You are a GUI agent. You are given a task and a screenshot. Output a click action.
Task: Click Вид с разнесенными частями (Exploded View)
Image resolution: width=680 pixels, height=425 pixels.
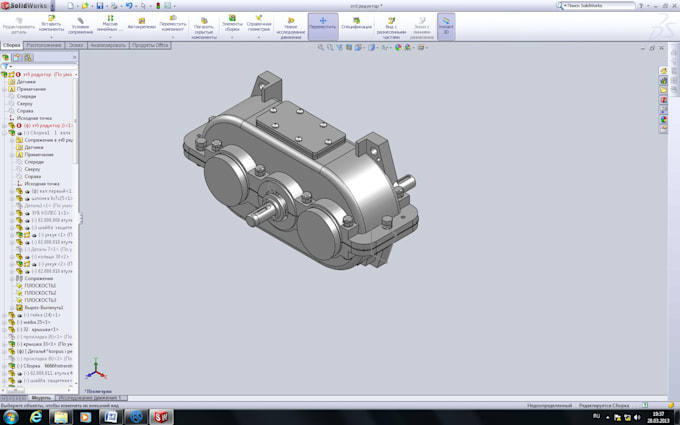click(391, 28)
